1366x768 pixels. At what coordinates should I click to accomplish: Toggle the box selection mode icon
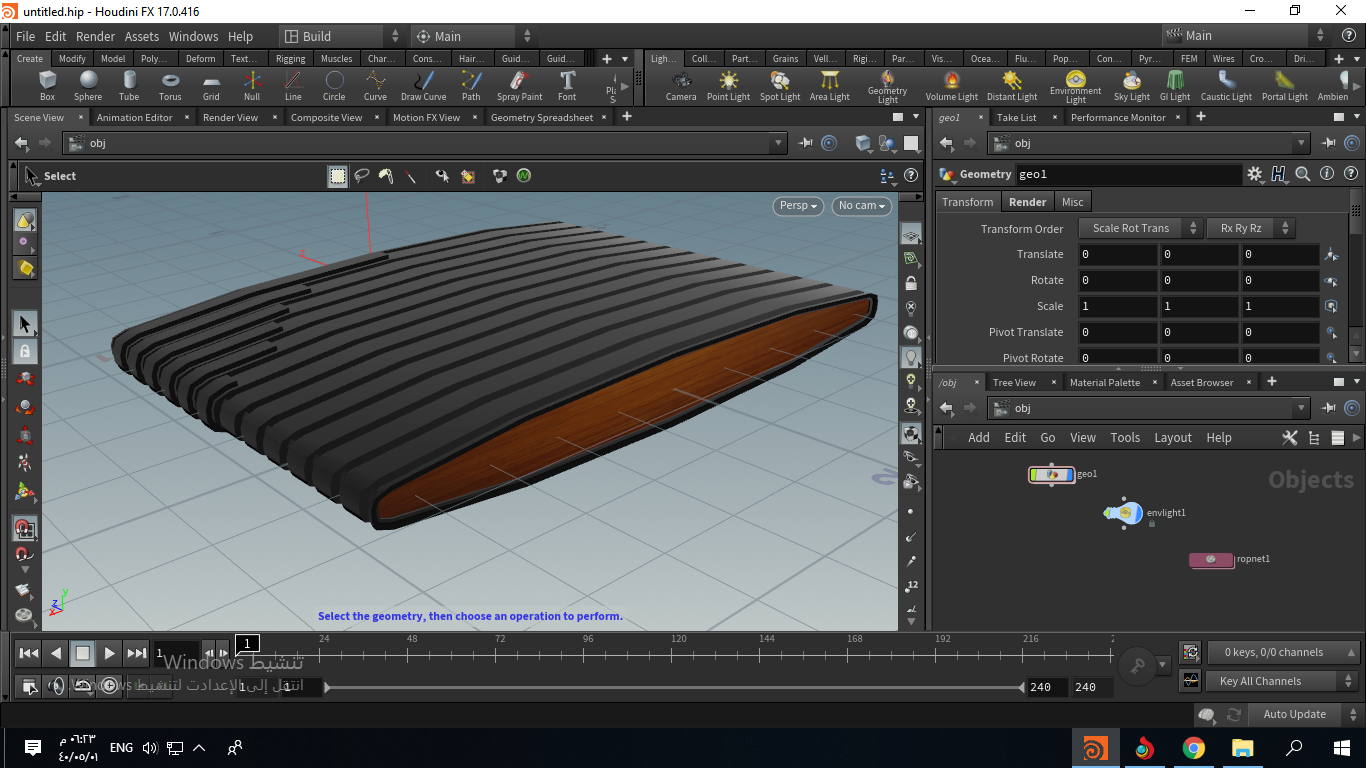coord(338,176)
